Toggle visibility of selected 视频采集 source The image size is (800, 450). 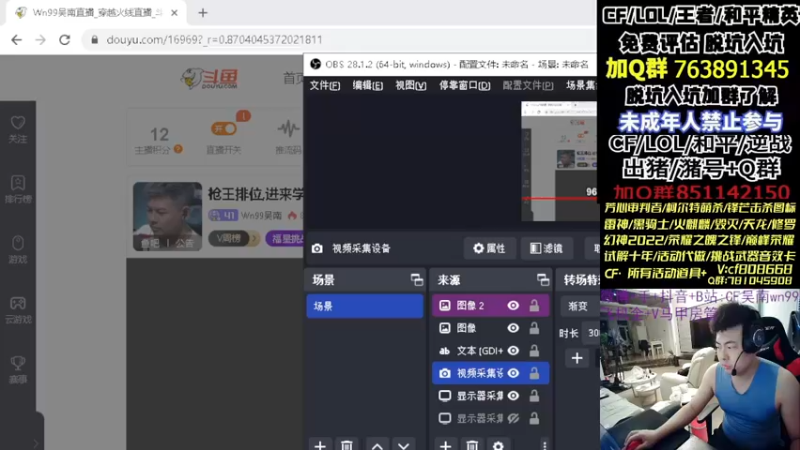513,373
